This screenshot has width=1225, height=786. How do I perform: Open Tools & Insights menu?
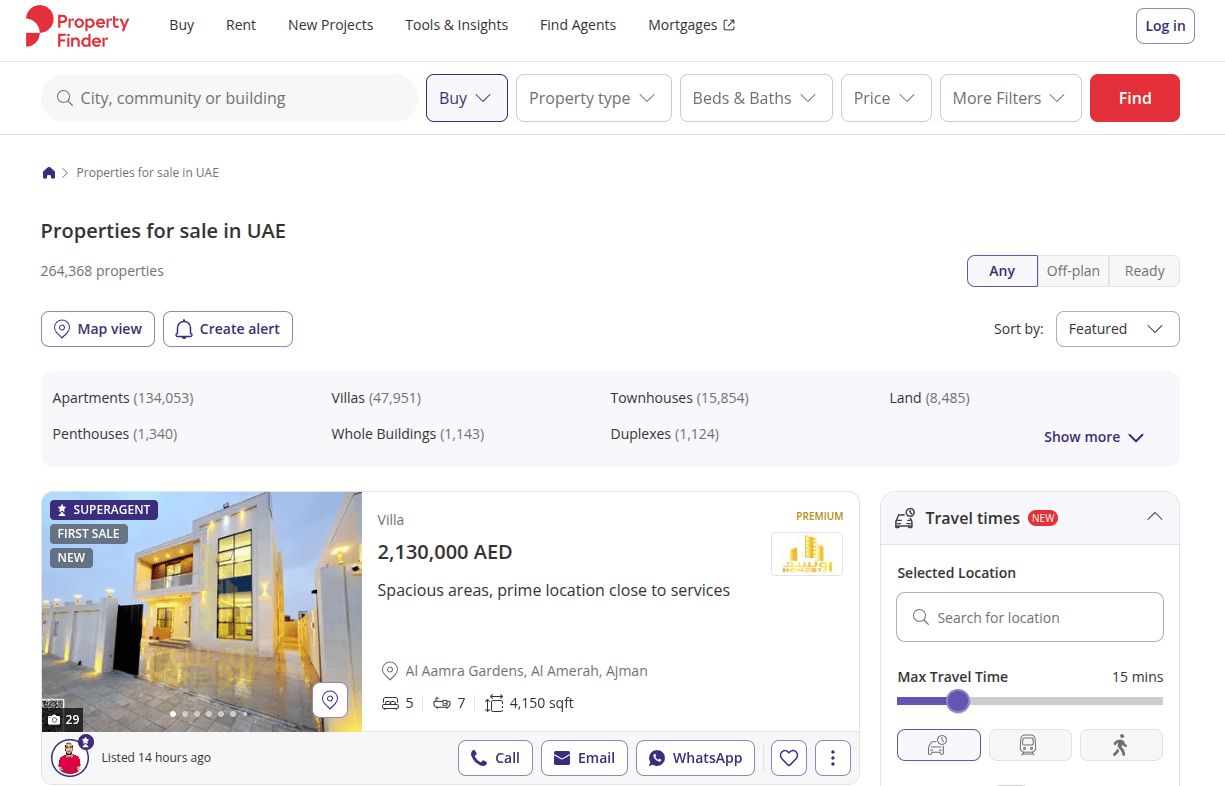coord(456,25)
